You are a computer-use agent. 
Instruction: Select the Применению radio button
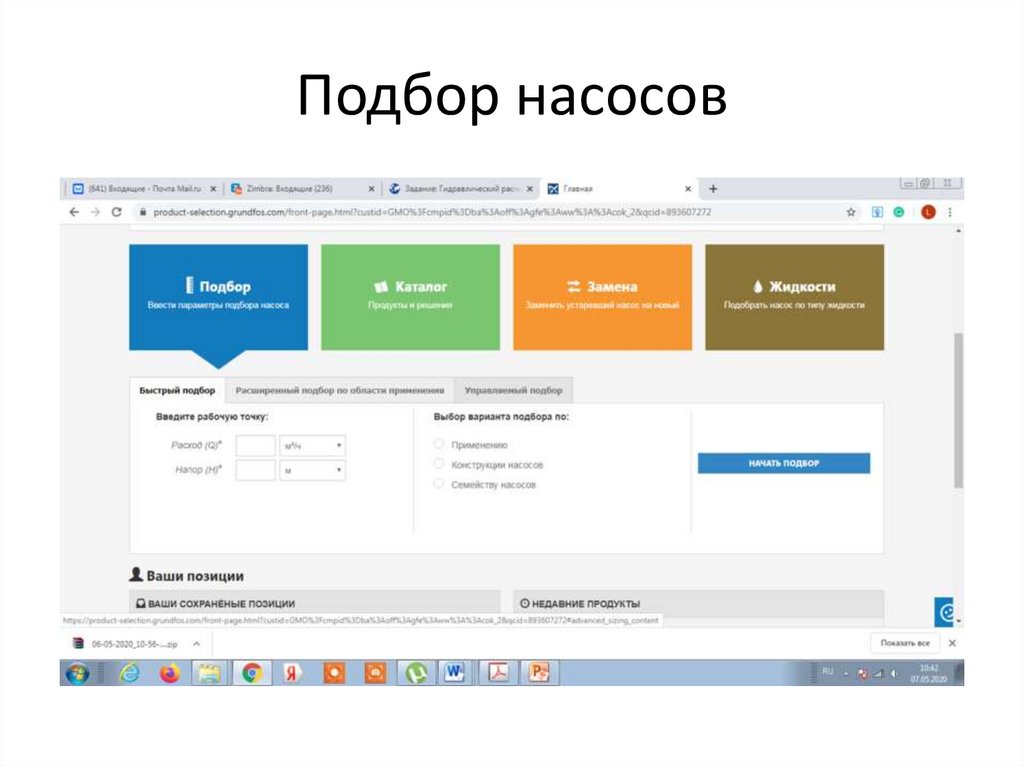point(438,444)
